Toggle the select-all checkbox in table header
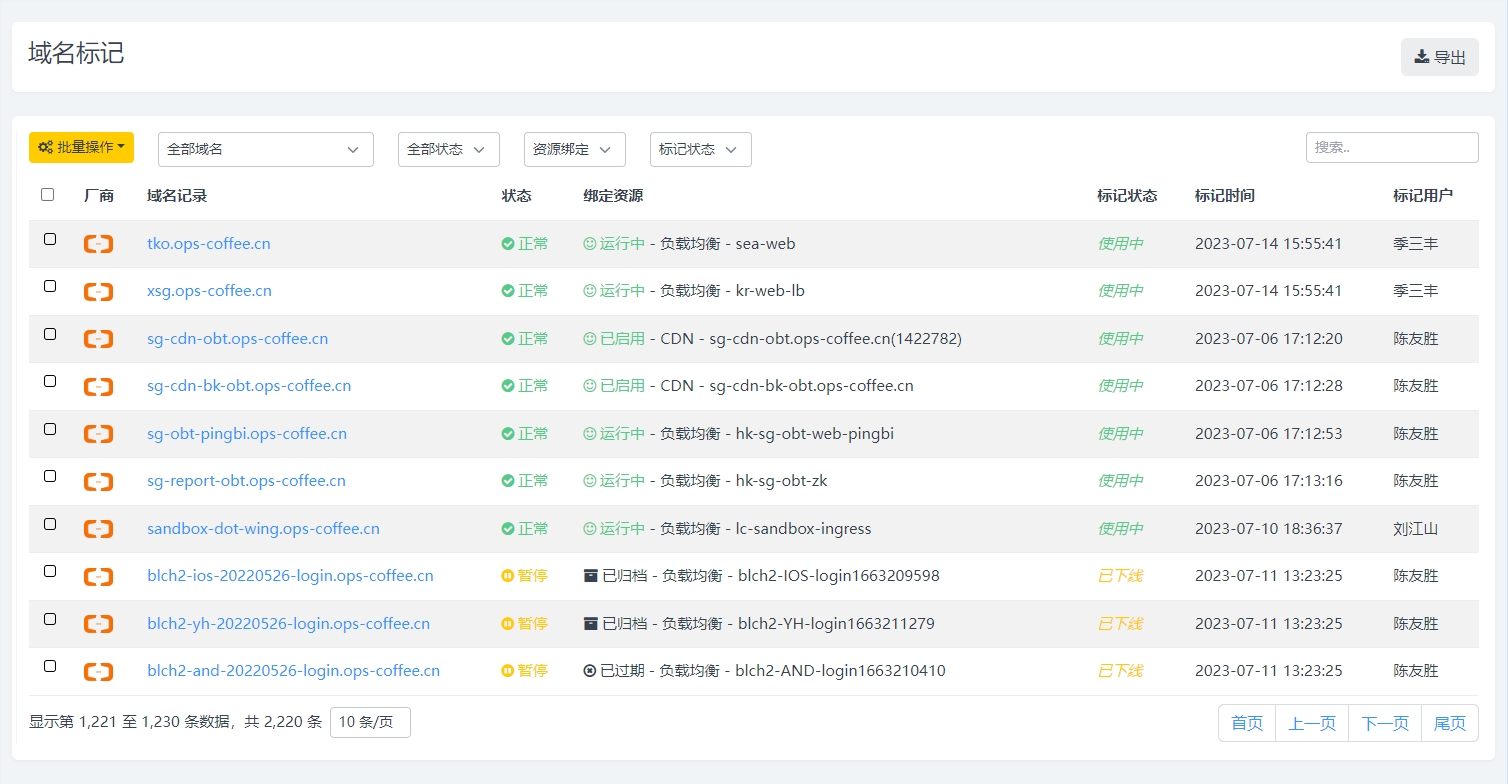The width and height of the screenshot is (1508, 784). click(48, 195)
